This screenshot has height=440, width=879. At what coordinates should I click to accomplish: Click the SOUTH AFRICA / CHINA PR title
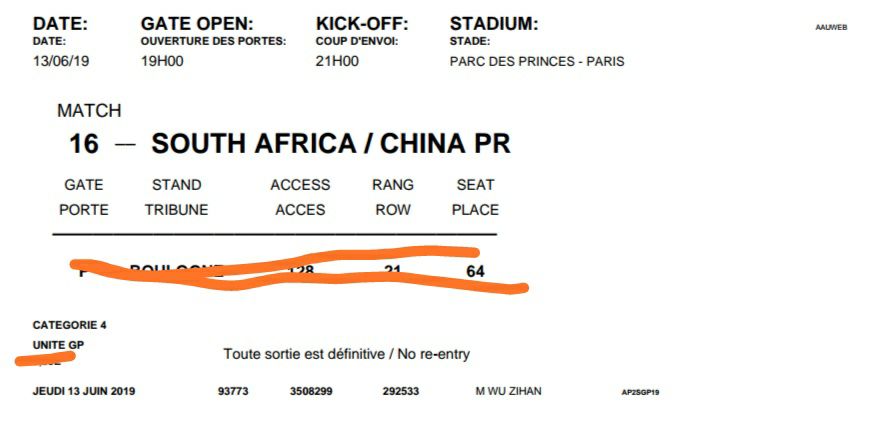tap(331, 144)
